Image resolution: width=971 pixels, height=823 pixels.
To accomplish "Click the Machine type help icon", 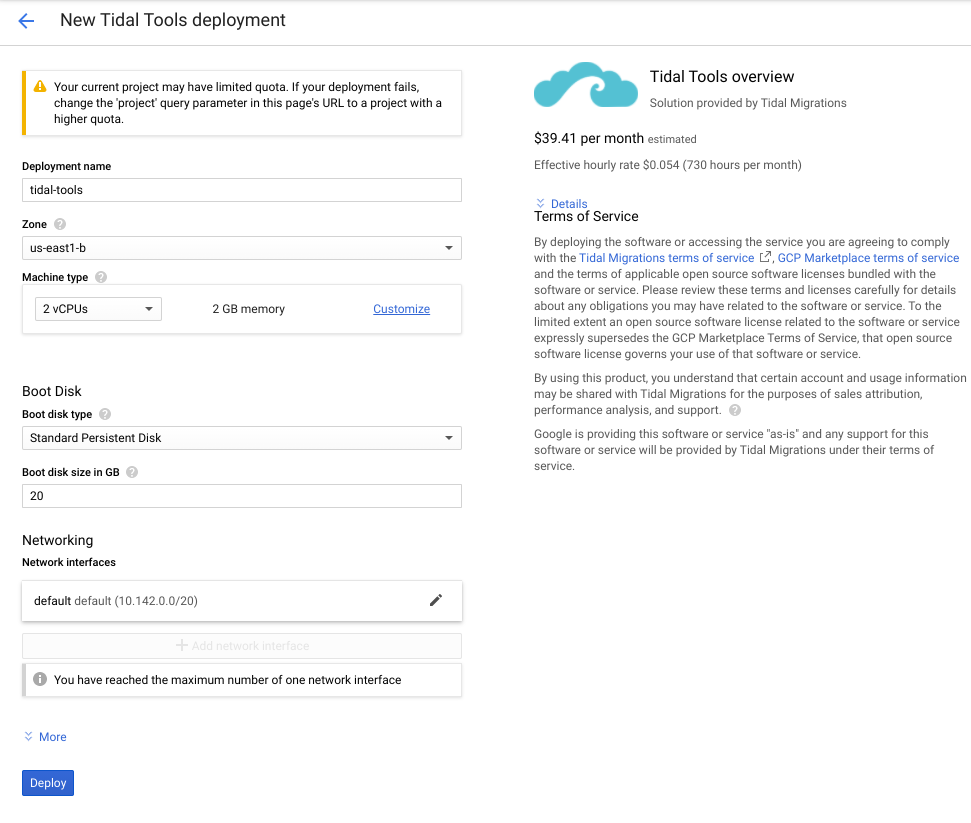I will click(x=101, y=277).
